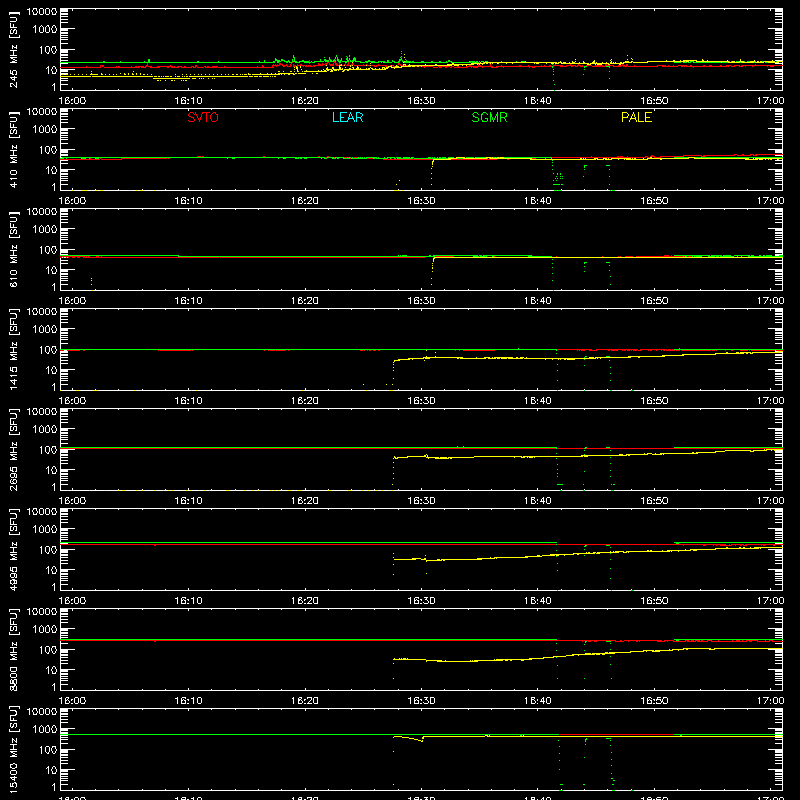This screenshot has width=800, height=800.
Task: Click 16:10 tick label under 410 MHz panel
Action: coord(189,201)
